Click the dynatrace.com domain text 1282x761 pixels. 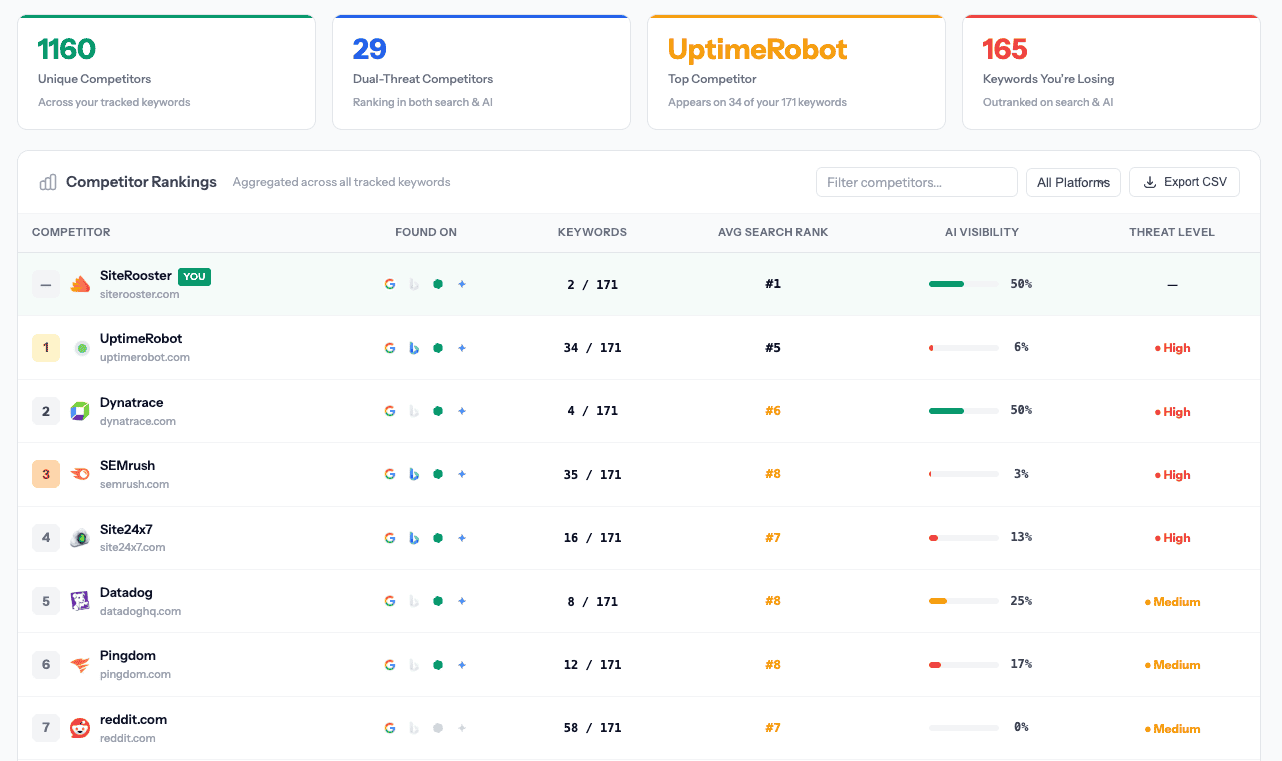click(x=138, y=421)
